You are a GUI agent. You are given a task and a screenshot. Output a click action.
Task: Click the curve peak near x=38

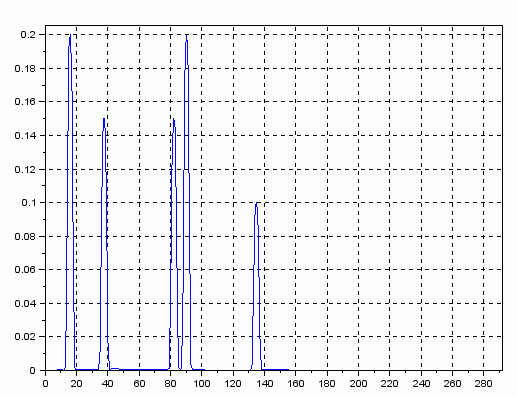(104, 119)
